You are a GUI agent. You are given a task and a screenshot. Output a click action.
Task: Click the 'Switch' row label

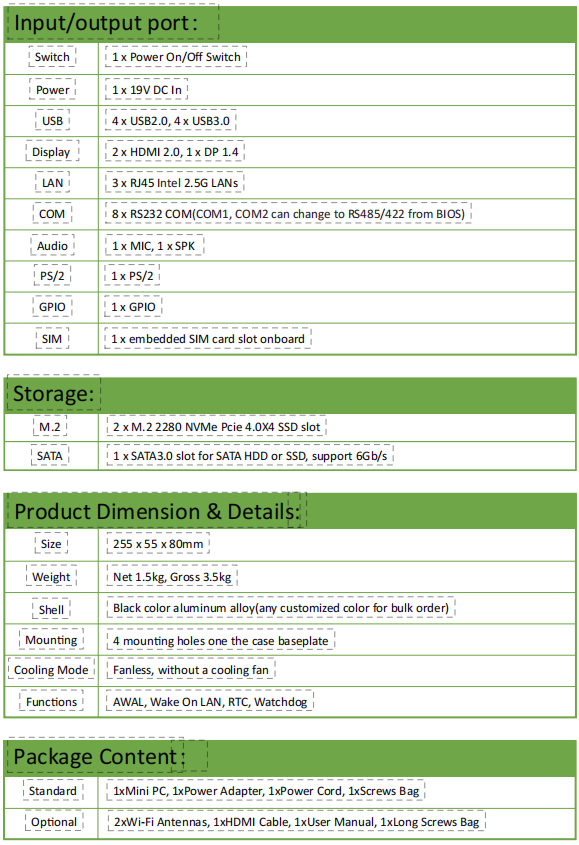[52, 57]
